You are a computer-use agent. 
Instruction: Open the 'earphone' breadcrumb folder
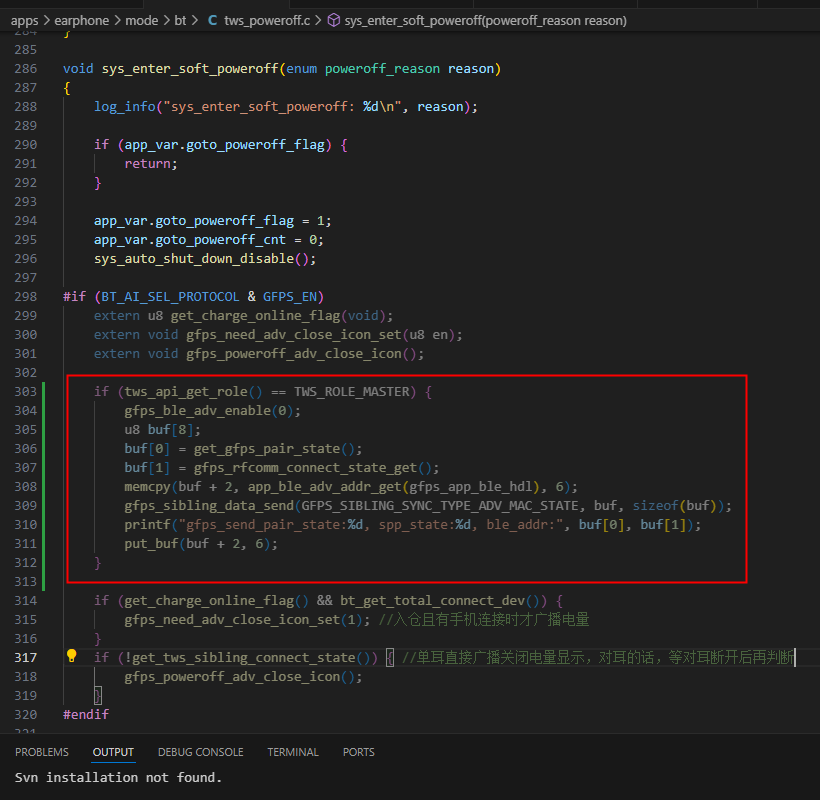[x=82, y=20]
